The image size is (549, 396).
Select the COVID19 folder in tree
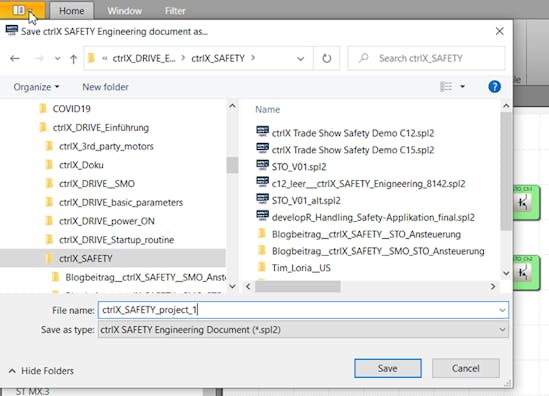tap(71, 109)
